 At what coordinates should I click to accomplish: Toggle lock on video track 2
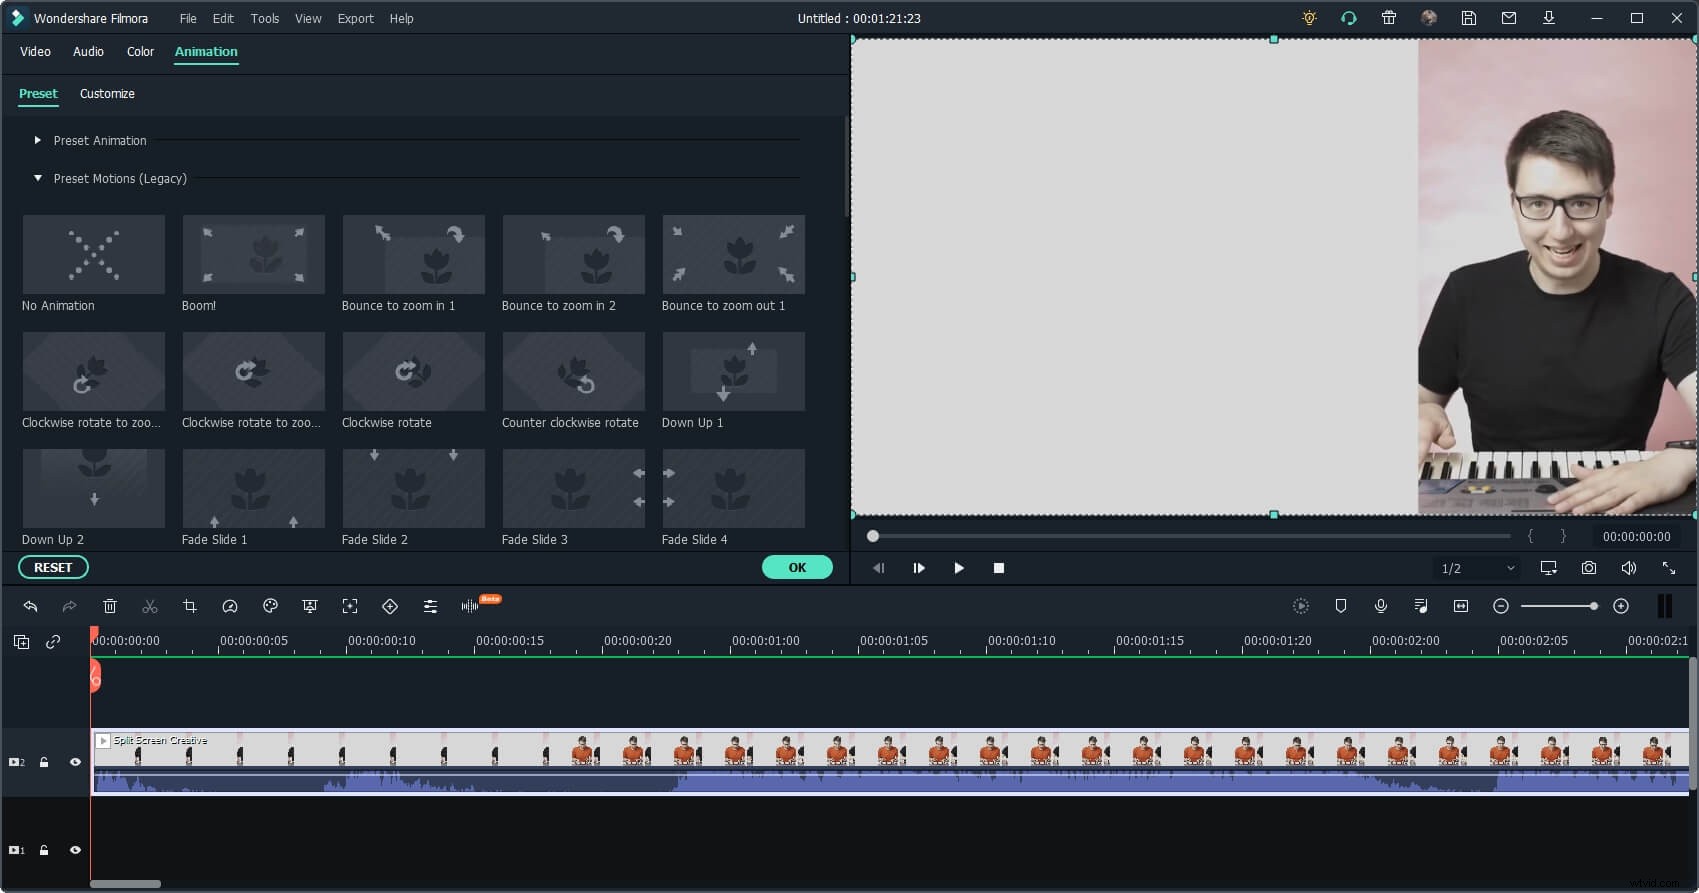tap(44, 762)
